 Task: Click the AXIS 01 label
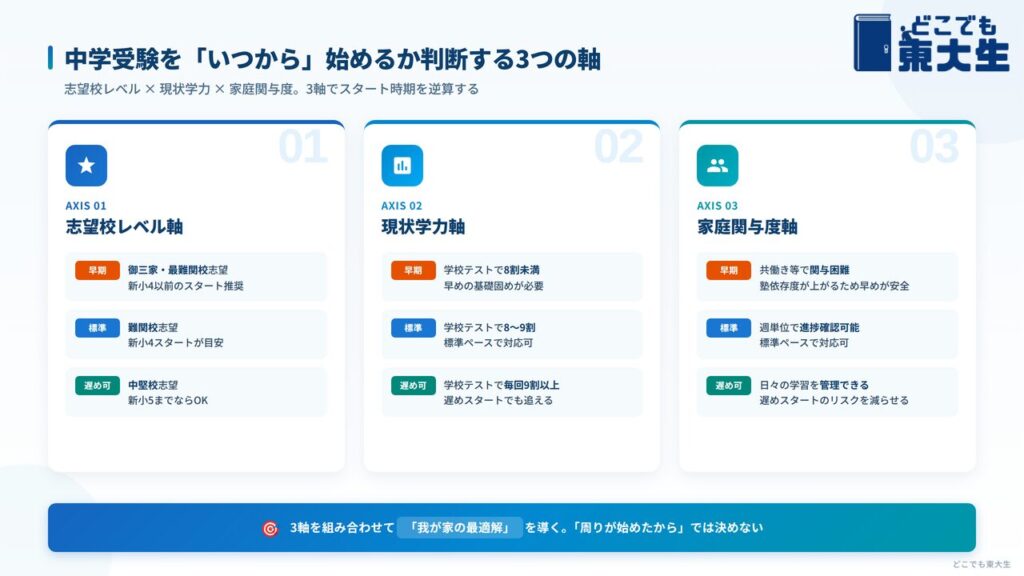86,206
